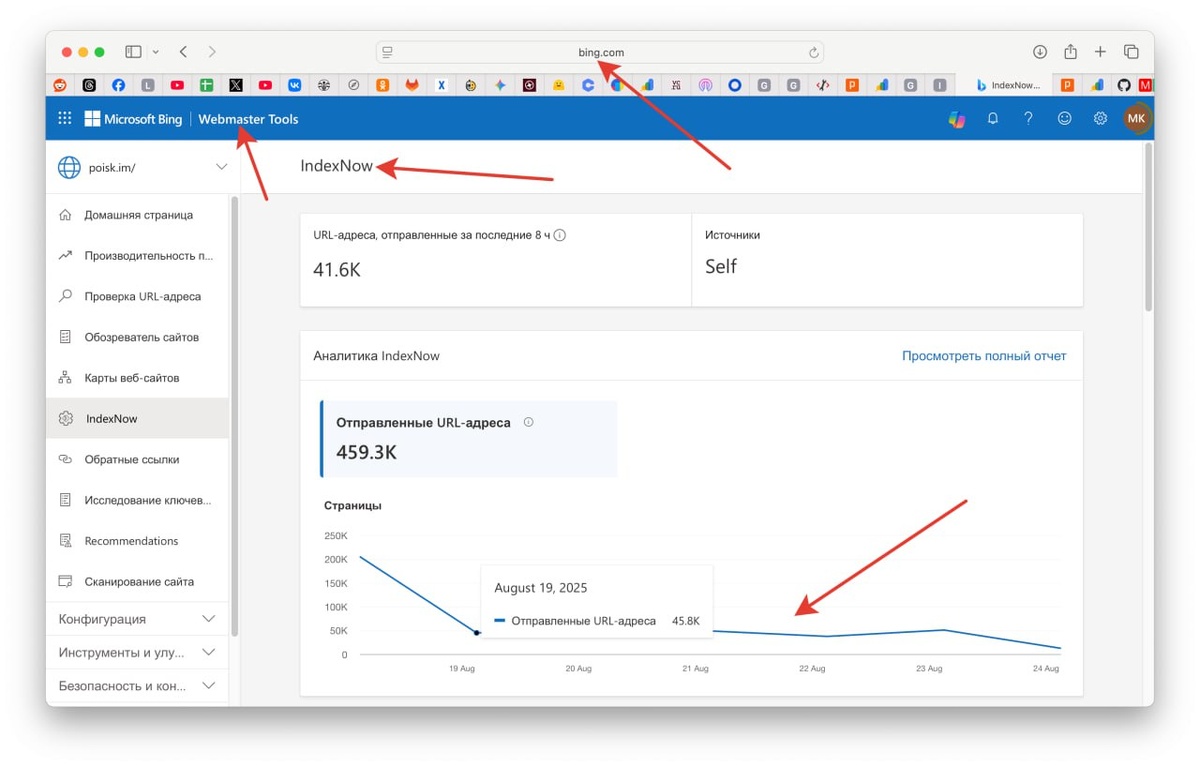Open Карты веб-сайтов in sidebar

137,378
